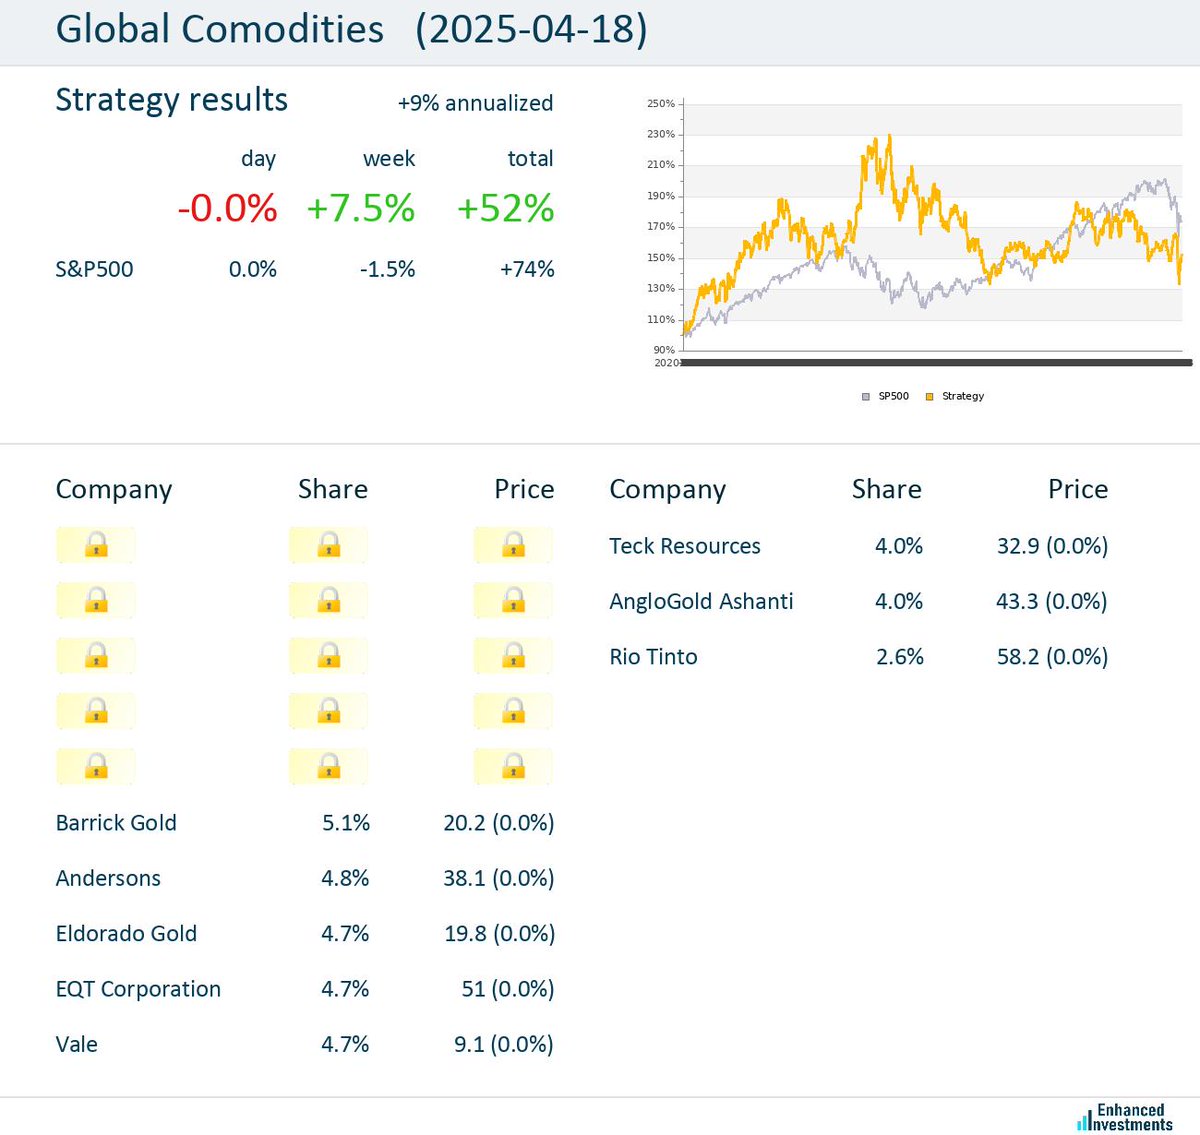Select the Eldorado Gold company name
Viewport: 1200px width, 1135px height.
[126, 933]
